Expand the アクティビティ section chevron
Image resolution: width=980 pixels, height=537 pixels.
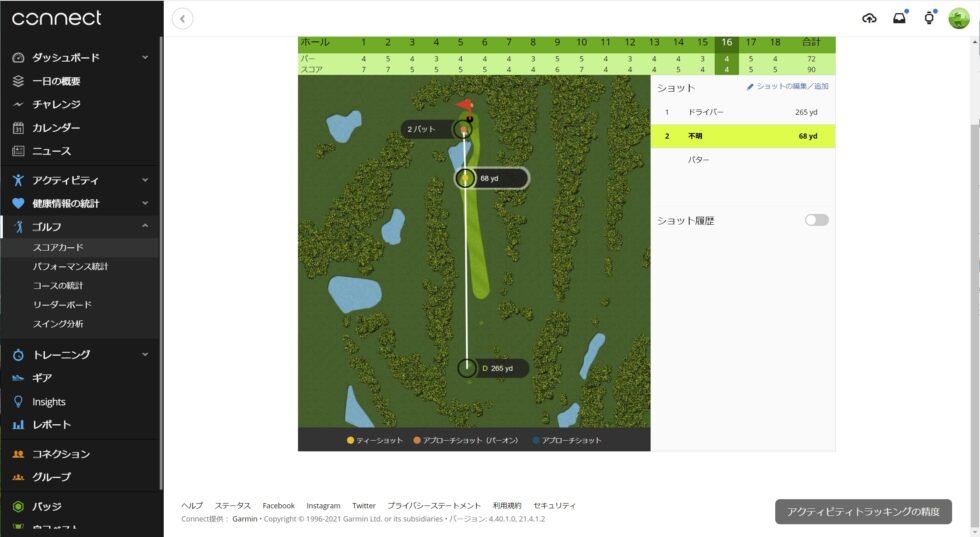coord(145,180)
